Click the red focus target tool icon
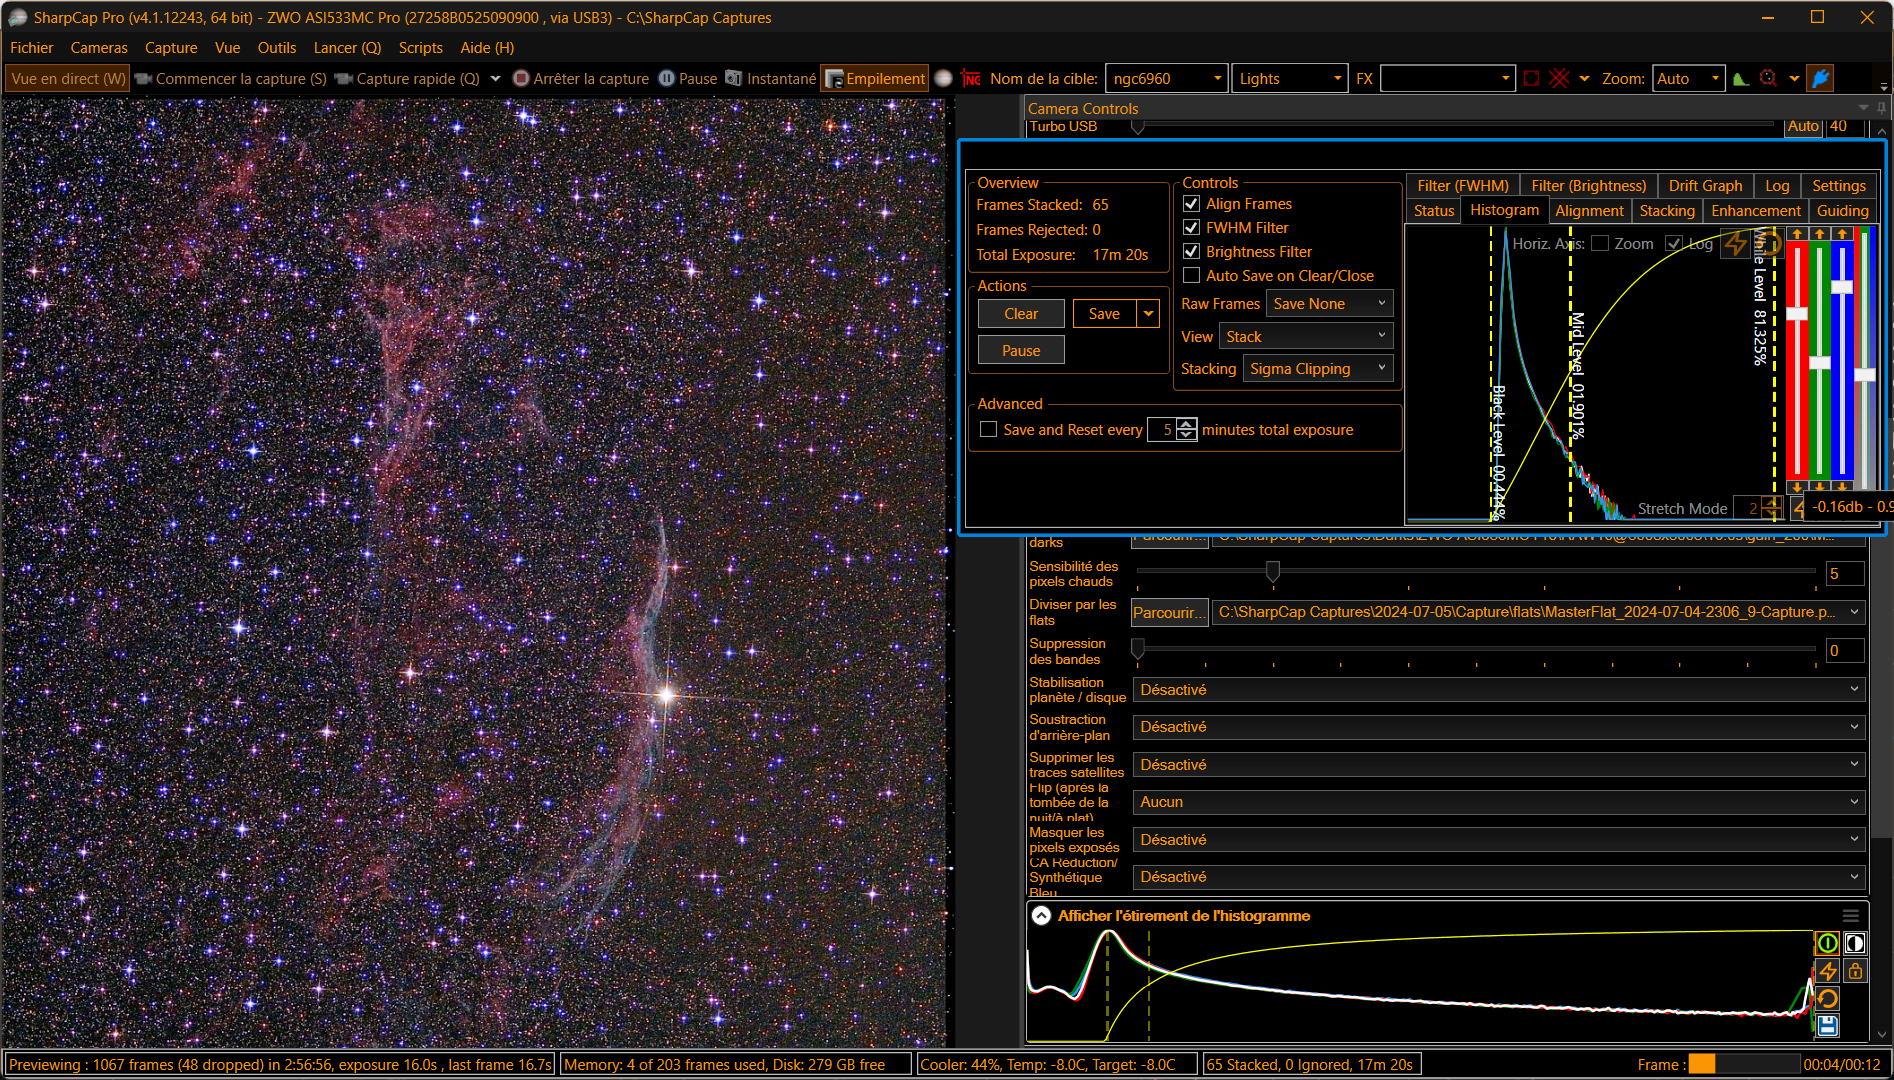 pyautogui.click(x=1768, y=78)
